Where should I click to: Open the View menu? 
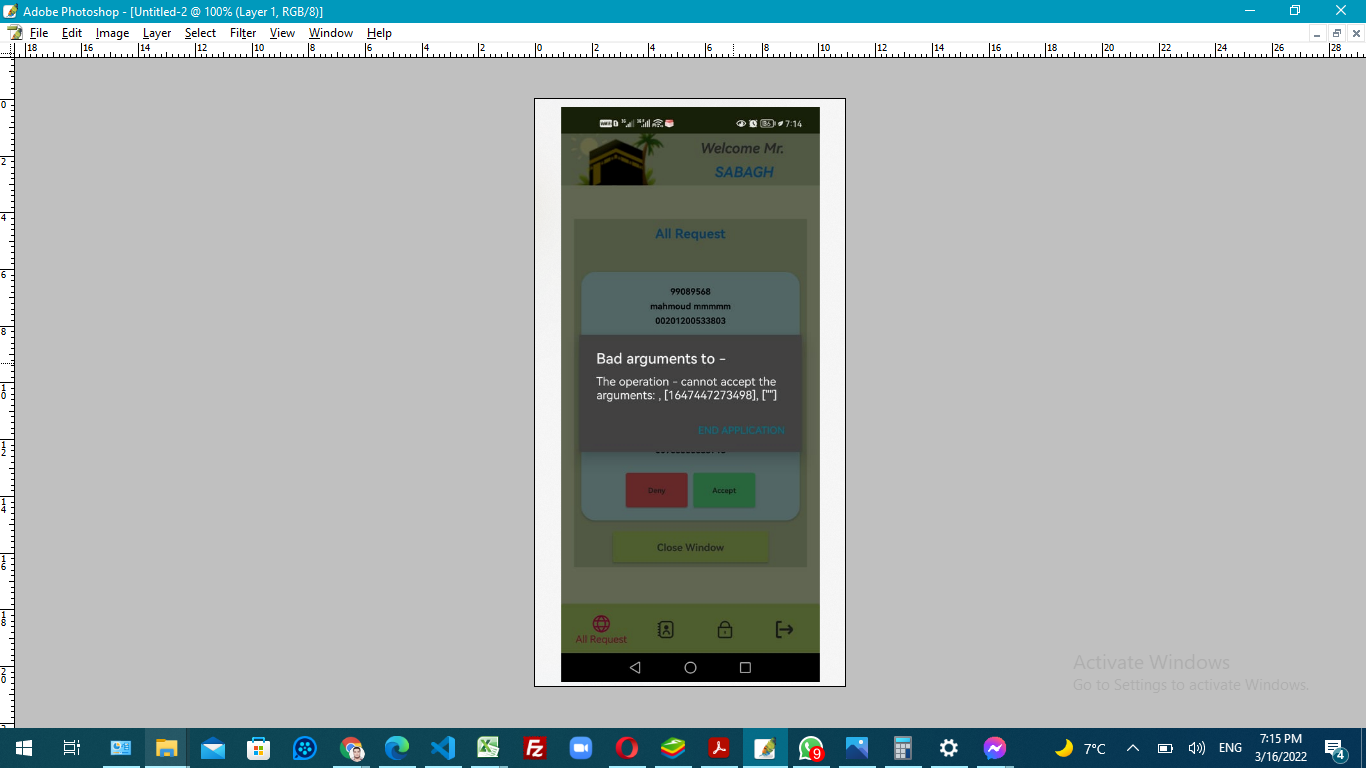pyautogui.click(x=283, y=33)
